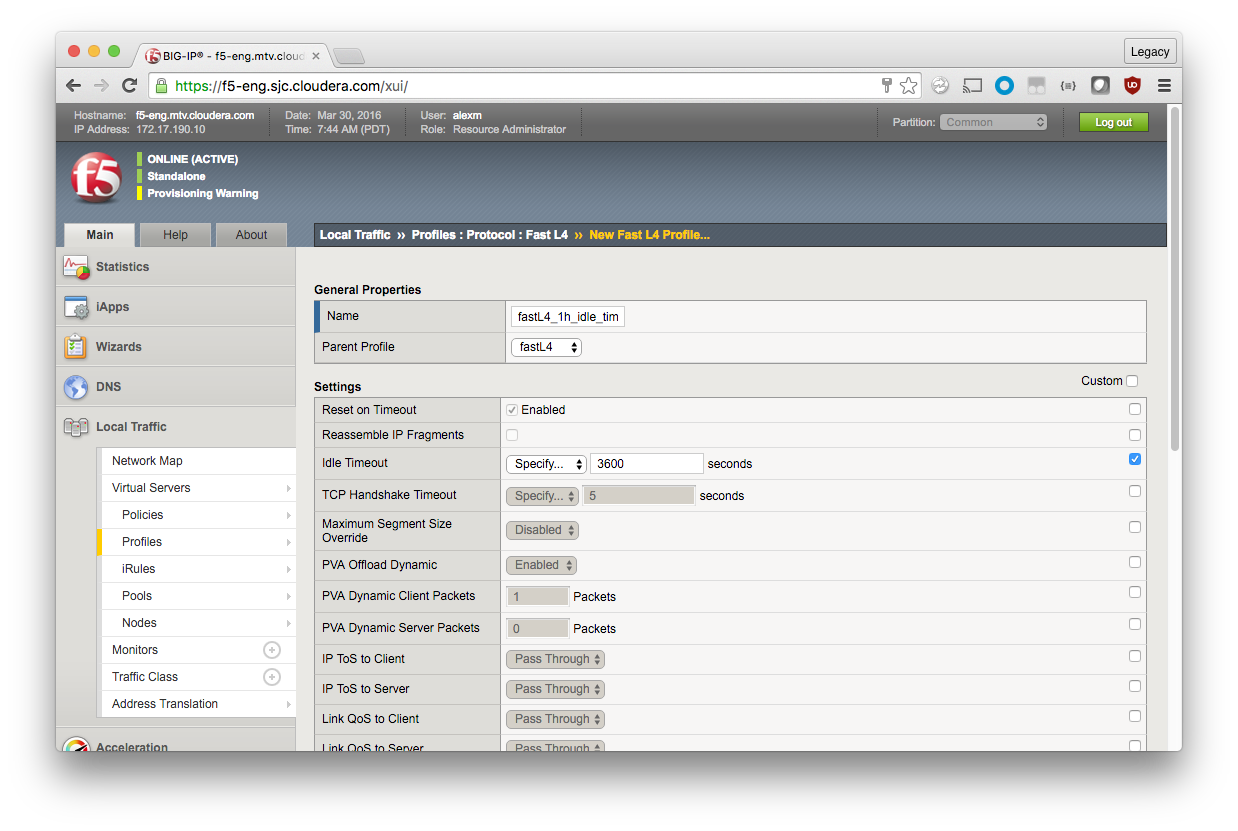Open the Partition Common dropdown
Image resolution: width=1238 pixels, height=831 pixels.
click(993, 122)
